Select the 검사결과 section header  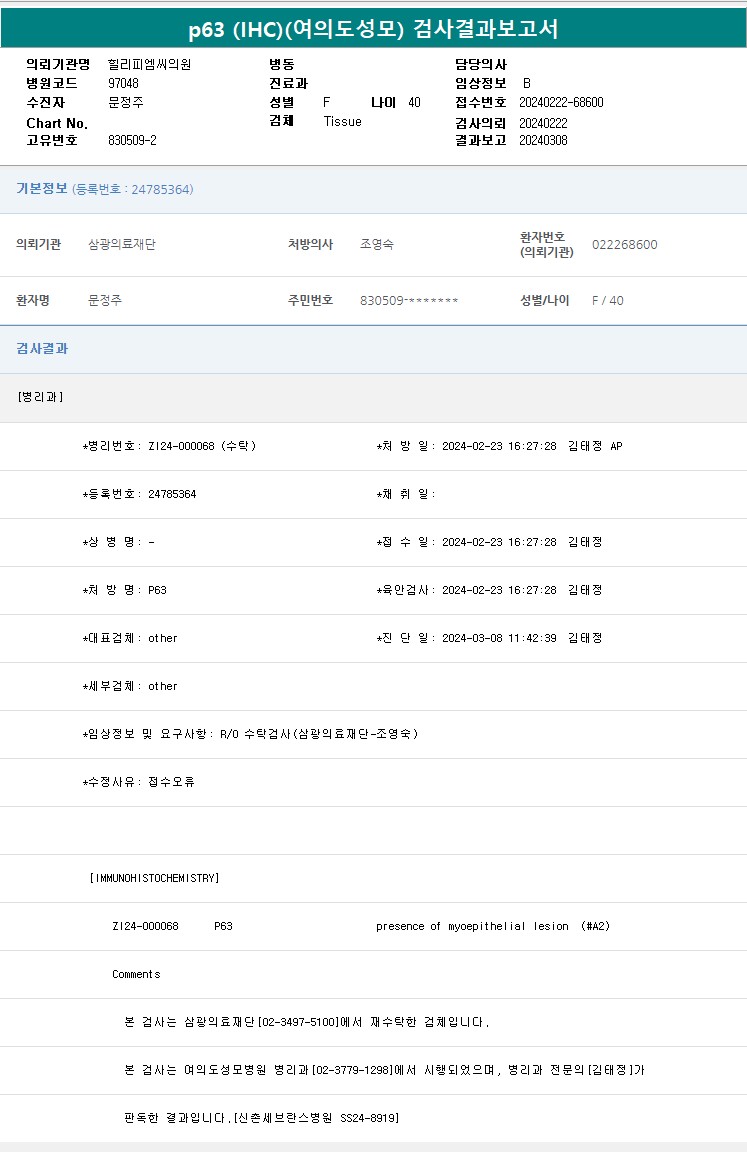pyautogui.click(x=42, y=349)
